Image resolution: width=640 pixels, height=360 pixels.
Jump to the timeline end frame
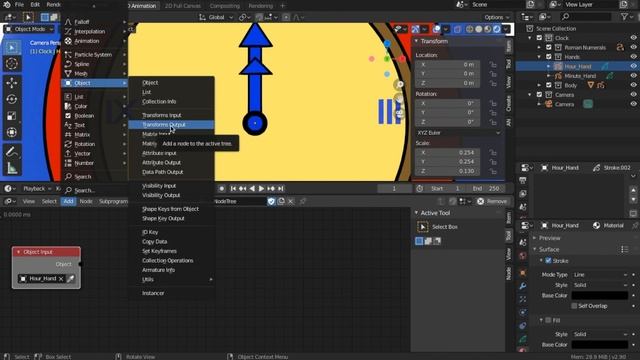281,189
